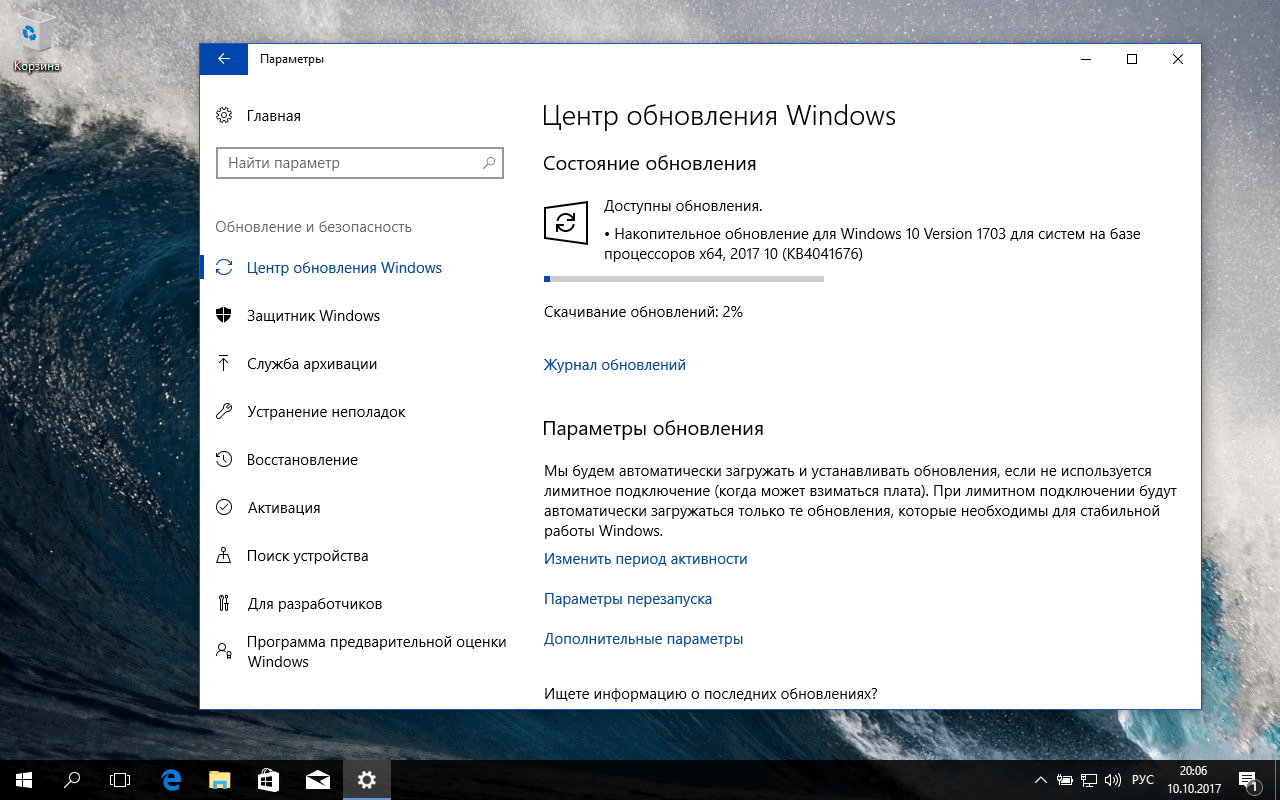Screen dimensions: 1280x800
Task: Open the Start menu
Action: coord(20,779)
